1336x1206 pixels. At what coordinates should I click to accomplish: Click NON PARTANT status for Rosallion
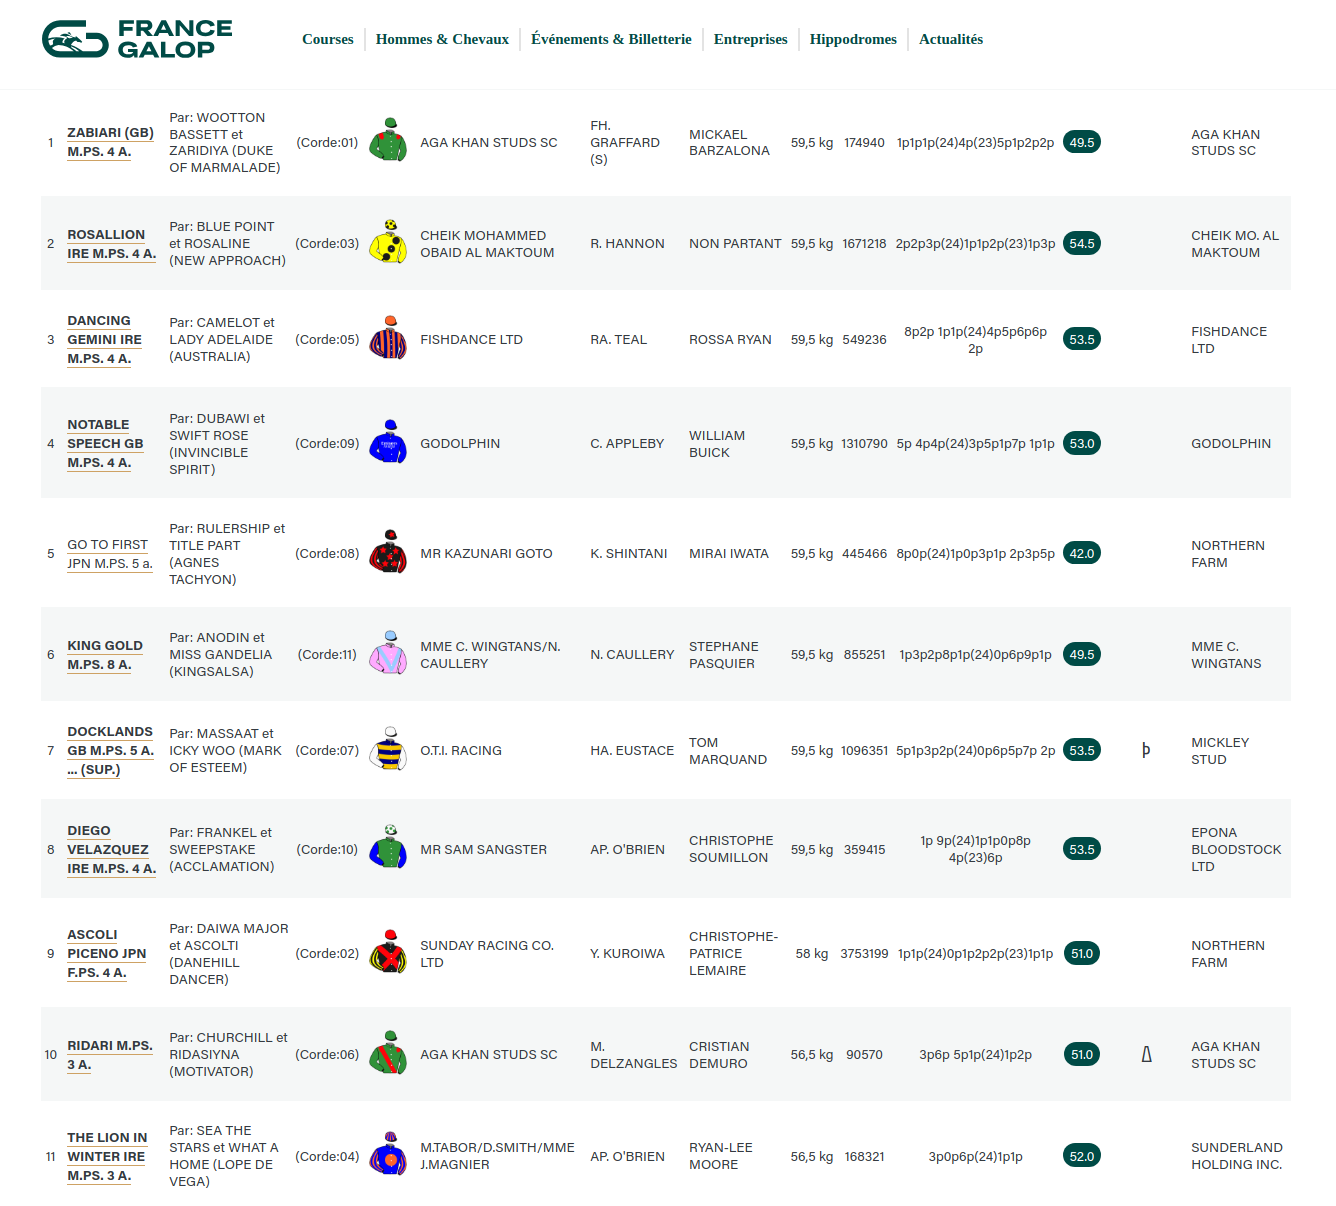[735, 243]
